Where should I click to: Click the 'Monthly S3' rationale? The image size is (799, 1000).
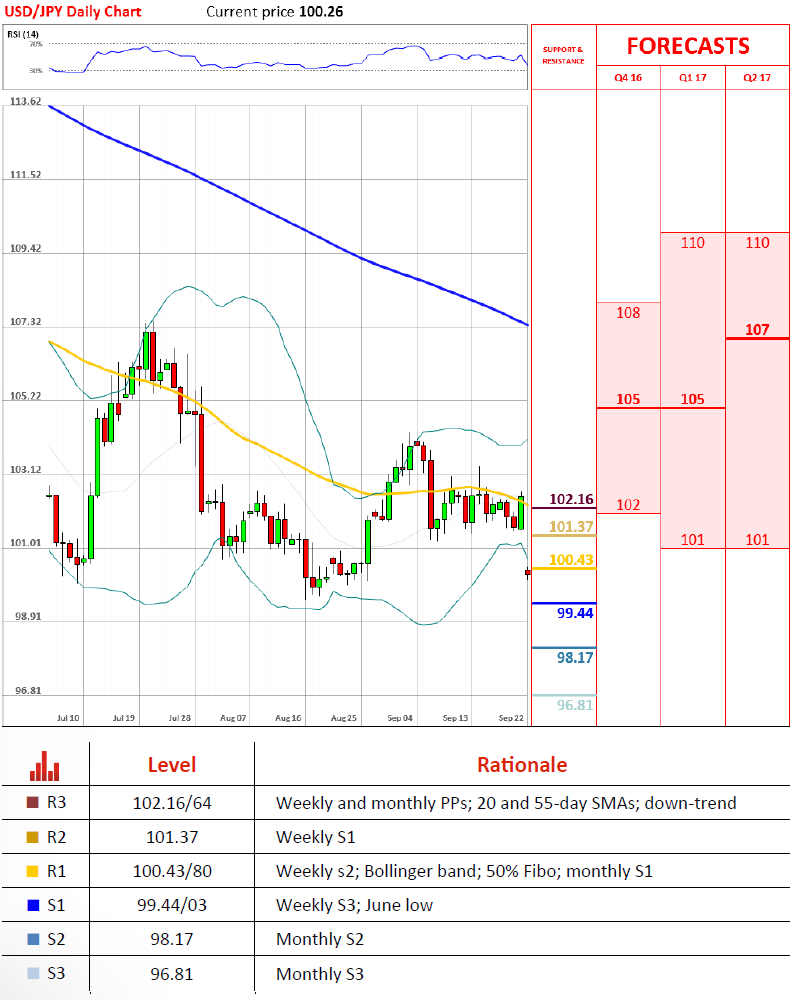(x=320, y=974)
